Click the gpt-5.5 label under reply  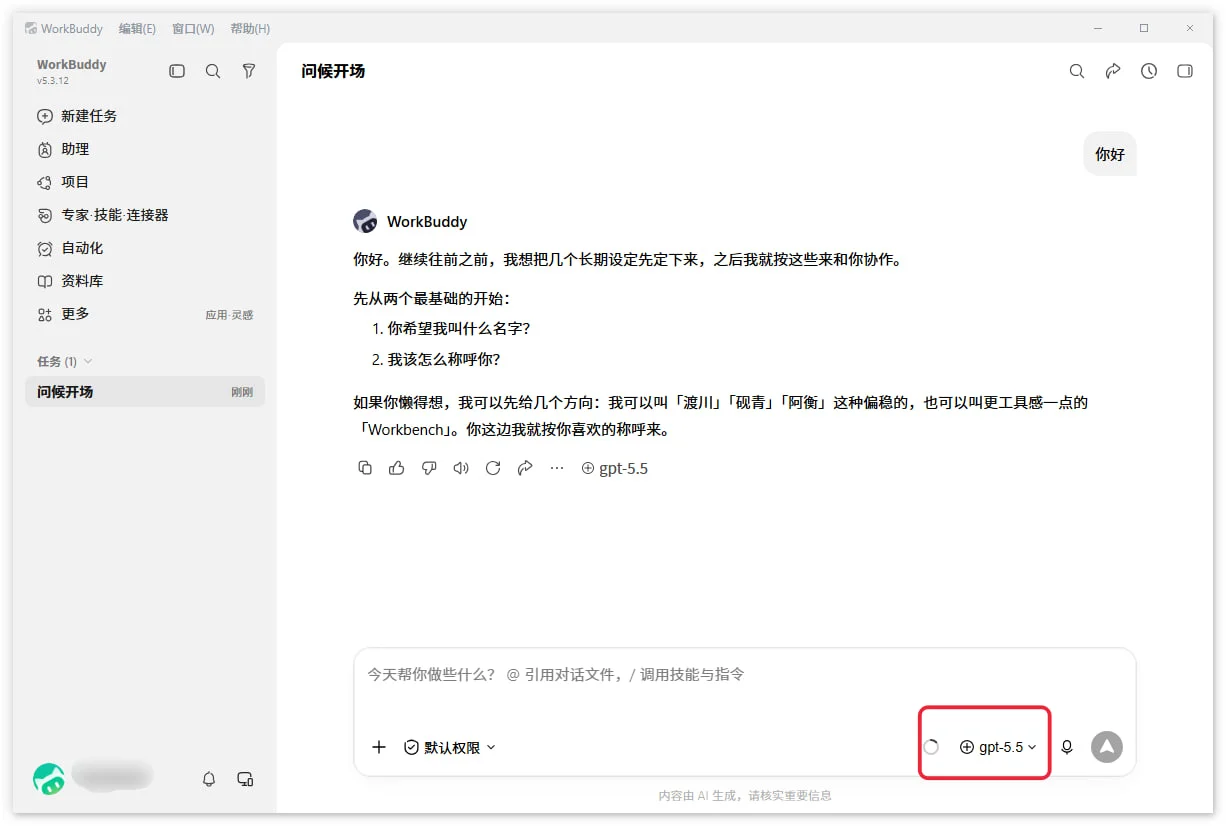click(x=614, y=468)
